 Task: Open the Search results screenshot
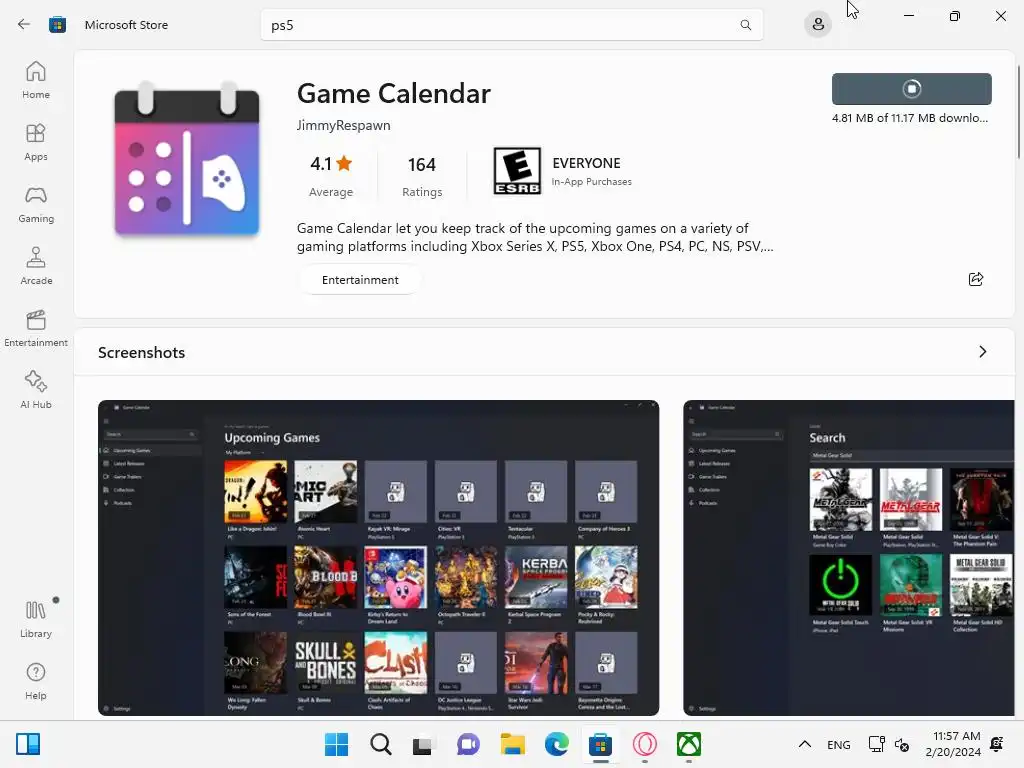coord(849,558)
